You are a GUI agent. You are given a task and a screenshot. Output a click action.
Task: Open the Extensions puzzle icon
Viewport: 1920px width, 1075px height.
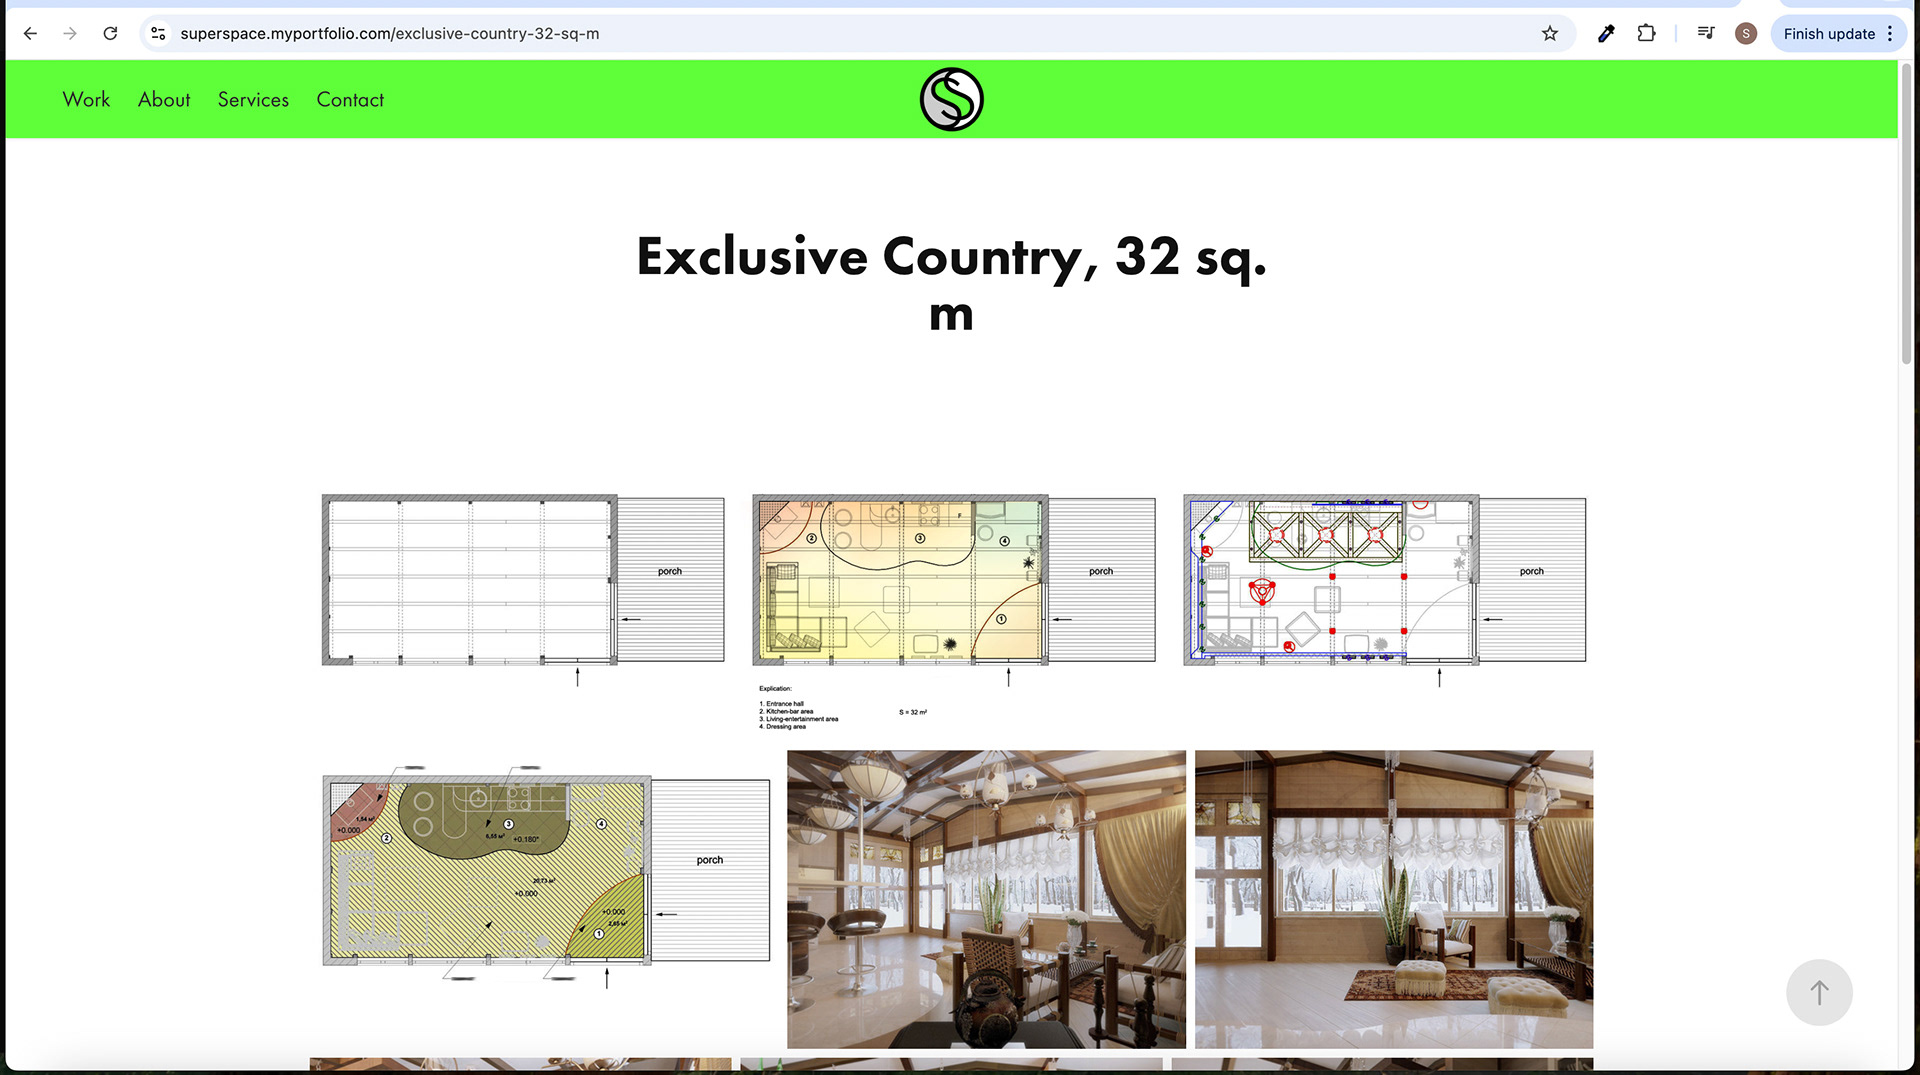tap(1646, 33)
